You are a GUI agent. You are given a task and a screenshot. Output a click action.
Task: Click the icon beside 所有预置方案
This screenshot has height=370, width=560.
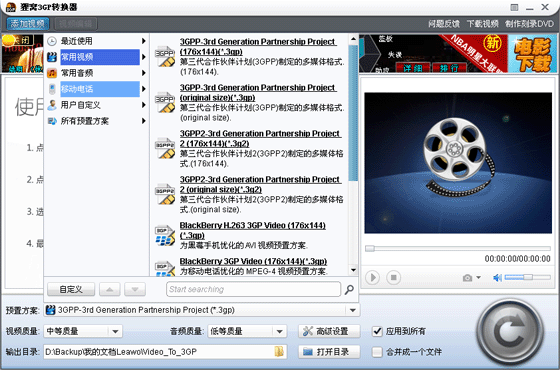click(x=52, y=121)
